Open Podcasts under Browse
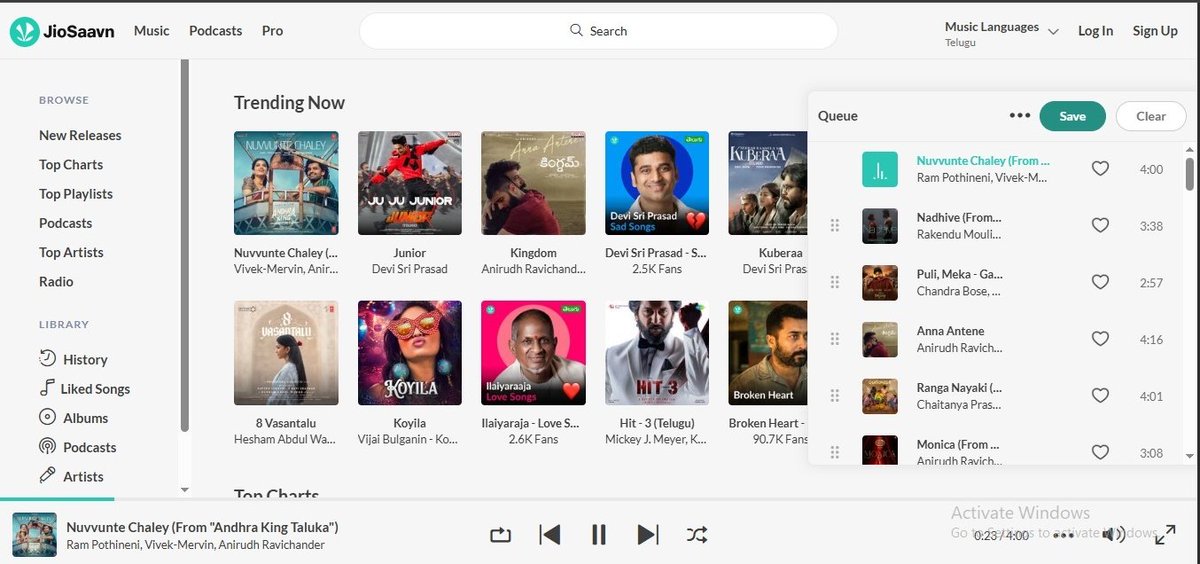This screenshot has height=564, width=1200. pos(65,223)
